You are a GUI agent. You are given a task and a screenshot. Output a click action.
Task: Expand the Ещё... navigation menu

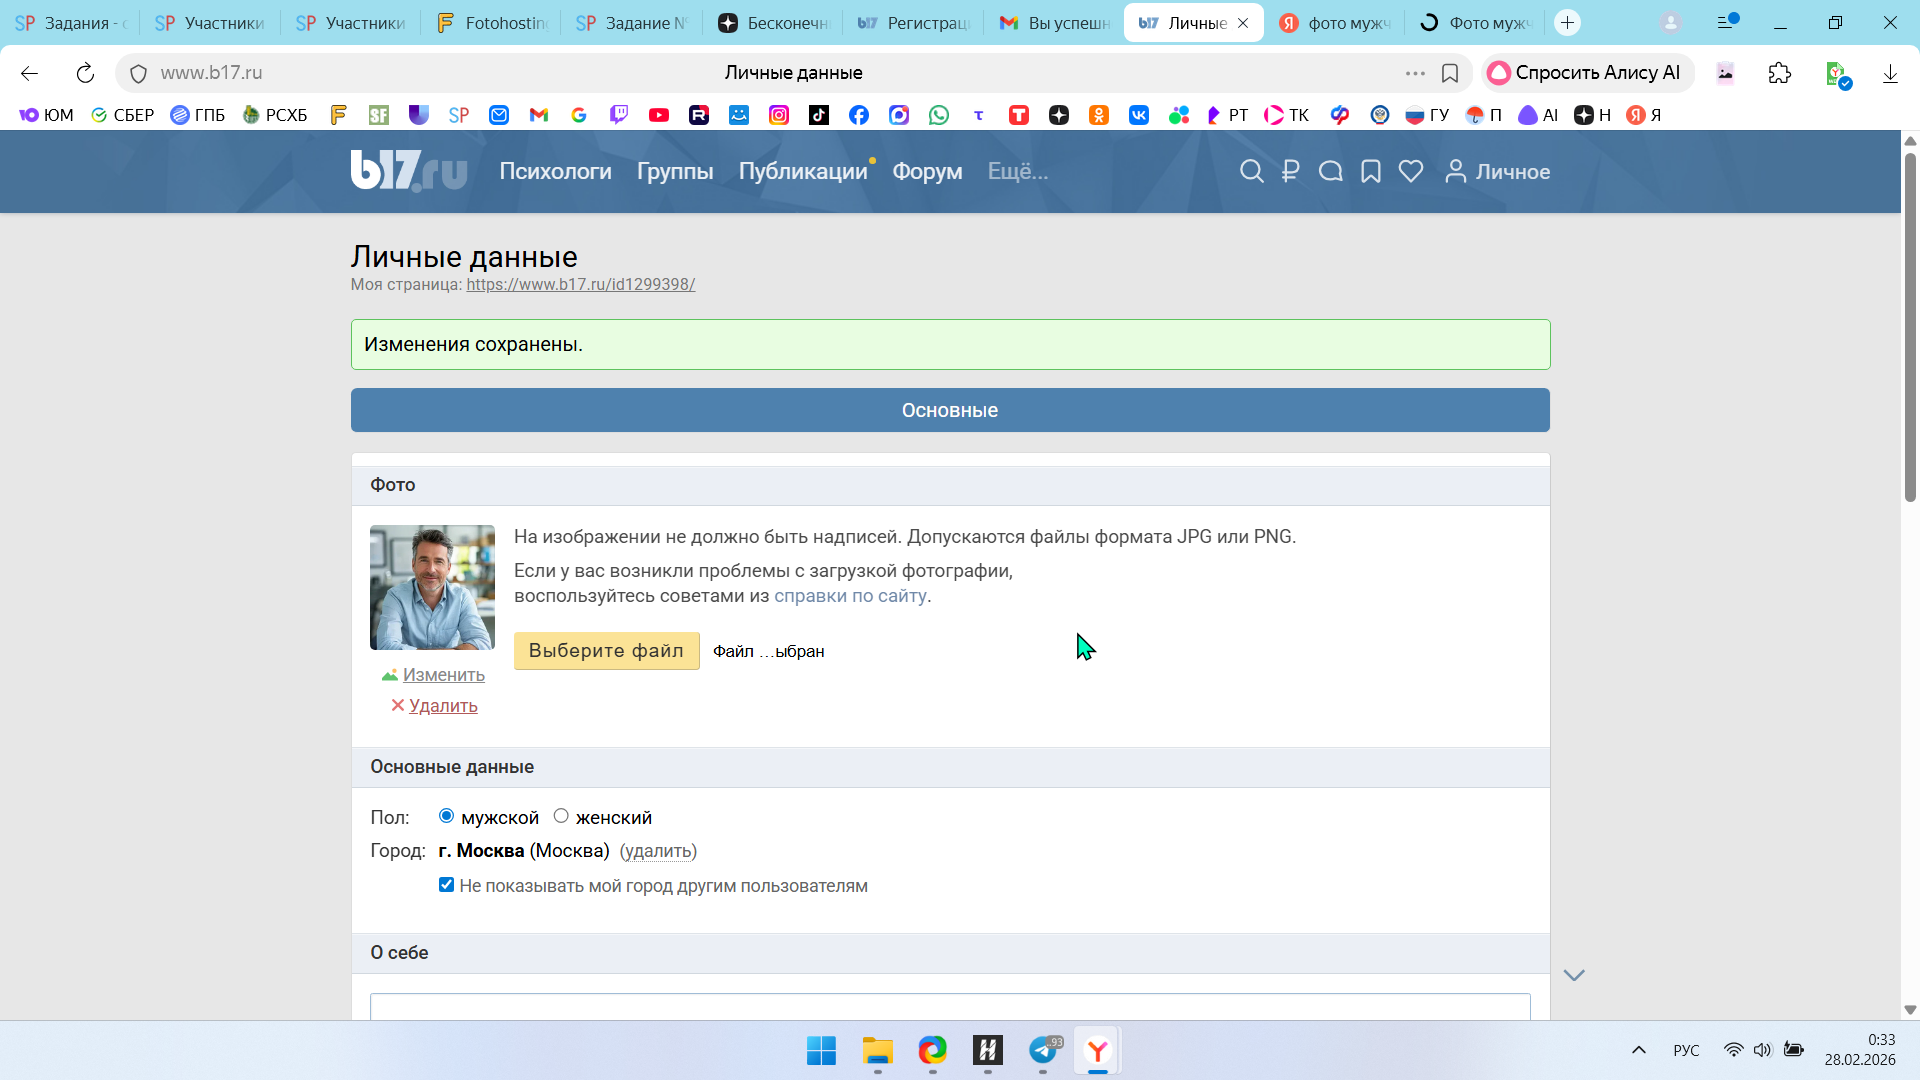click(x=1017, y=172)
